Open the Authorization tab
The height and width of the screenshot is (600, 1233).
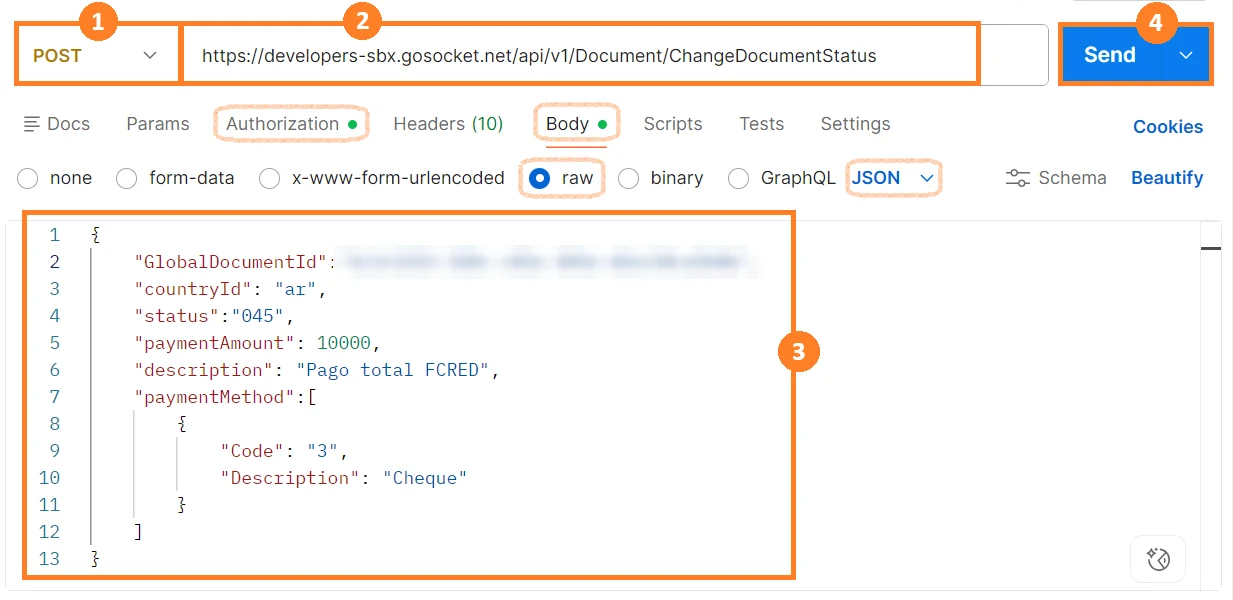292,124
